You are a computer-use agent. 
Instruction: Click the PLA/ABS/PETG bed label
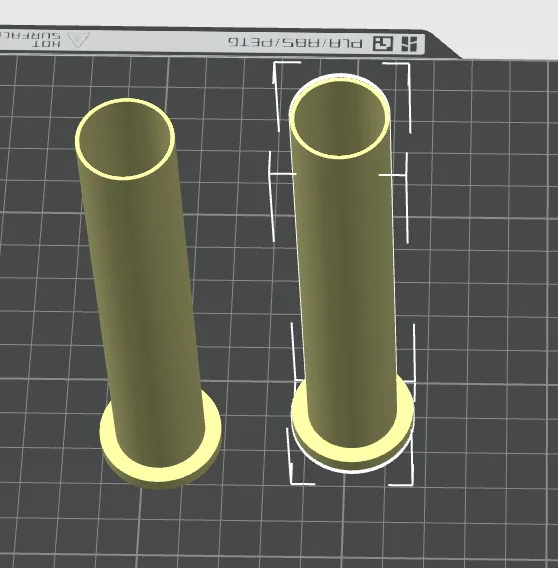295,43
